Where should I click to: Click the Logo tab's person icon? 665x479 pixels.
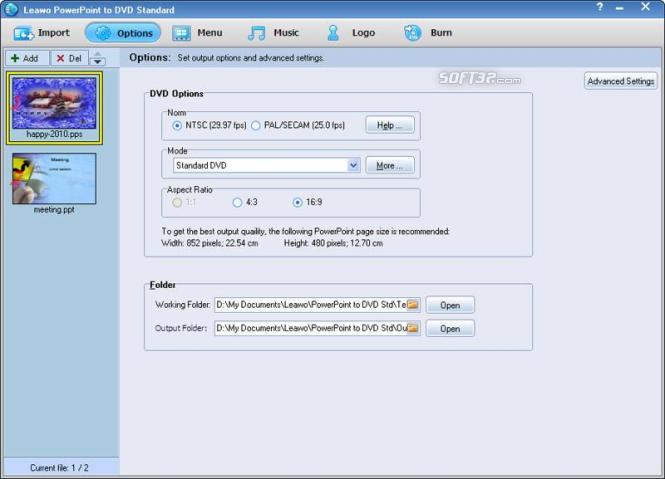[x=333, y=33]
